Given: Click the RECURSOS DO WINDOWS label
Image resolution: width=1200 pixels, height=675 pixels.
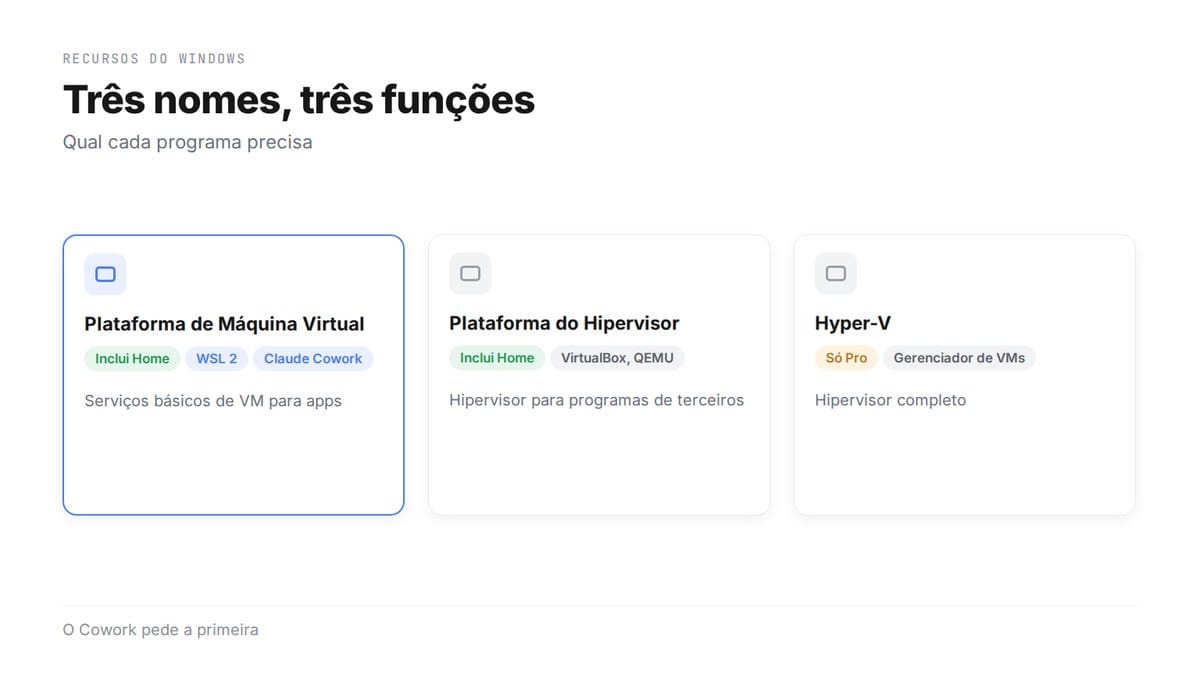Looking at the screenshot, I should [x=154, y=59].
